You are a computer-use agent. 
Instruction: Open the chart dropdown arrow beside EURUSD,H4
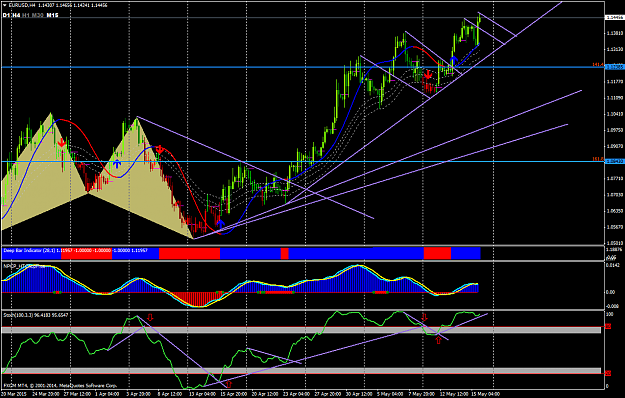pyautogui.click(x=4, y=5)
